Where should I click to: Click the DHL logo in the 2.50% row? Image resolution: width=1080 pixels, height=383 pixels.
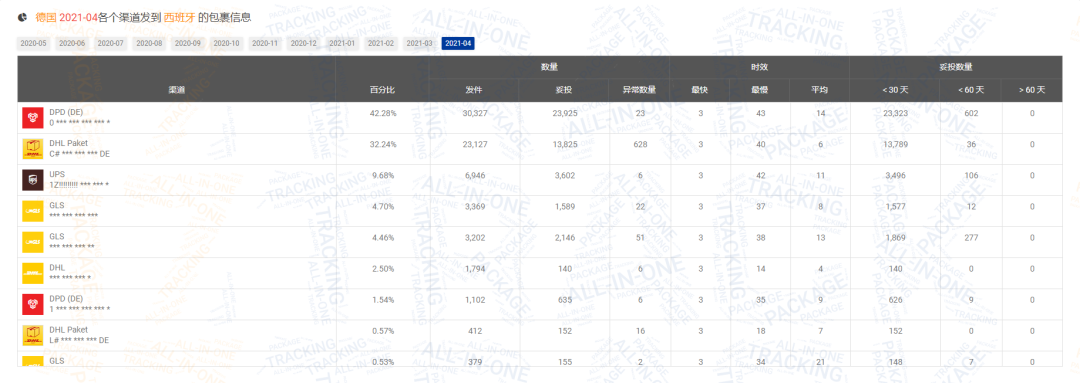pos(32,273)
